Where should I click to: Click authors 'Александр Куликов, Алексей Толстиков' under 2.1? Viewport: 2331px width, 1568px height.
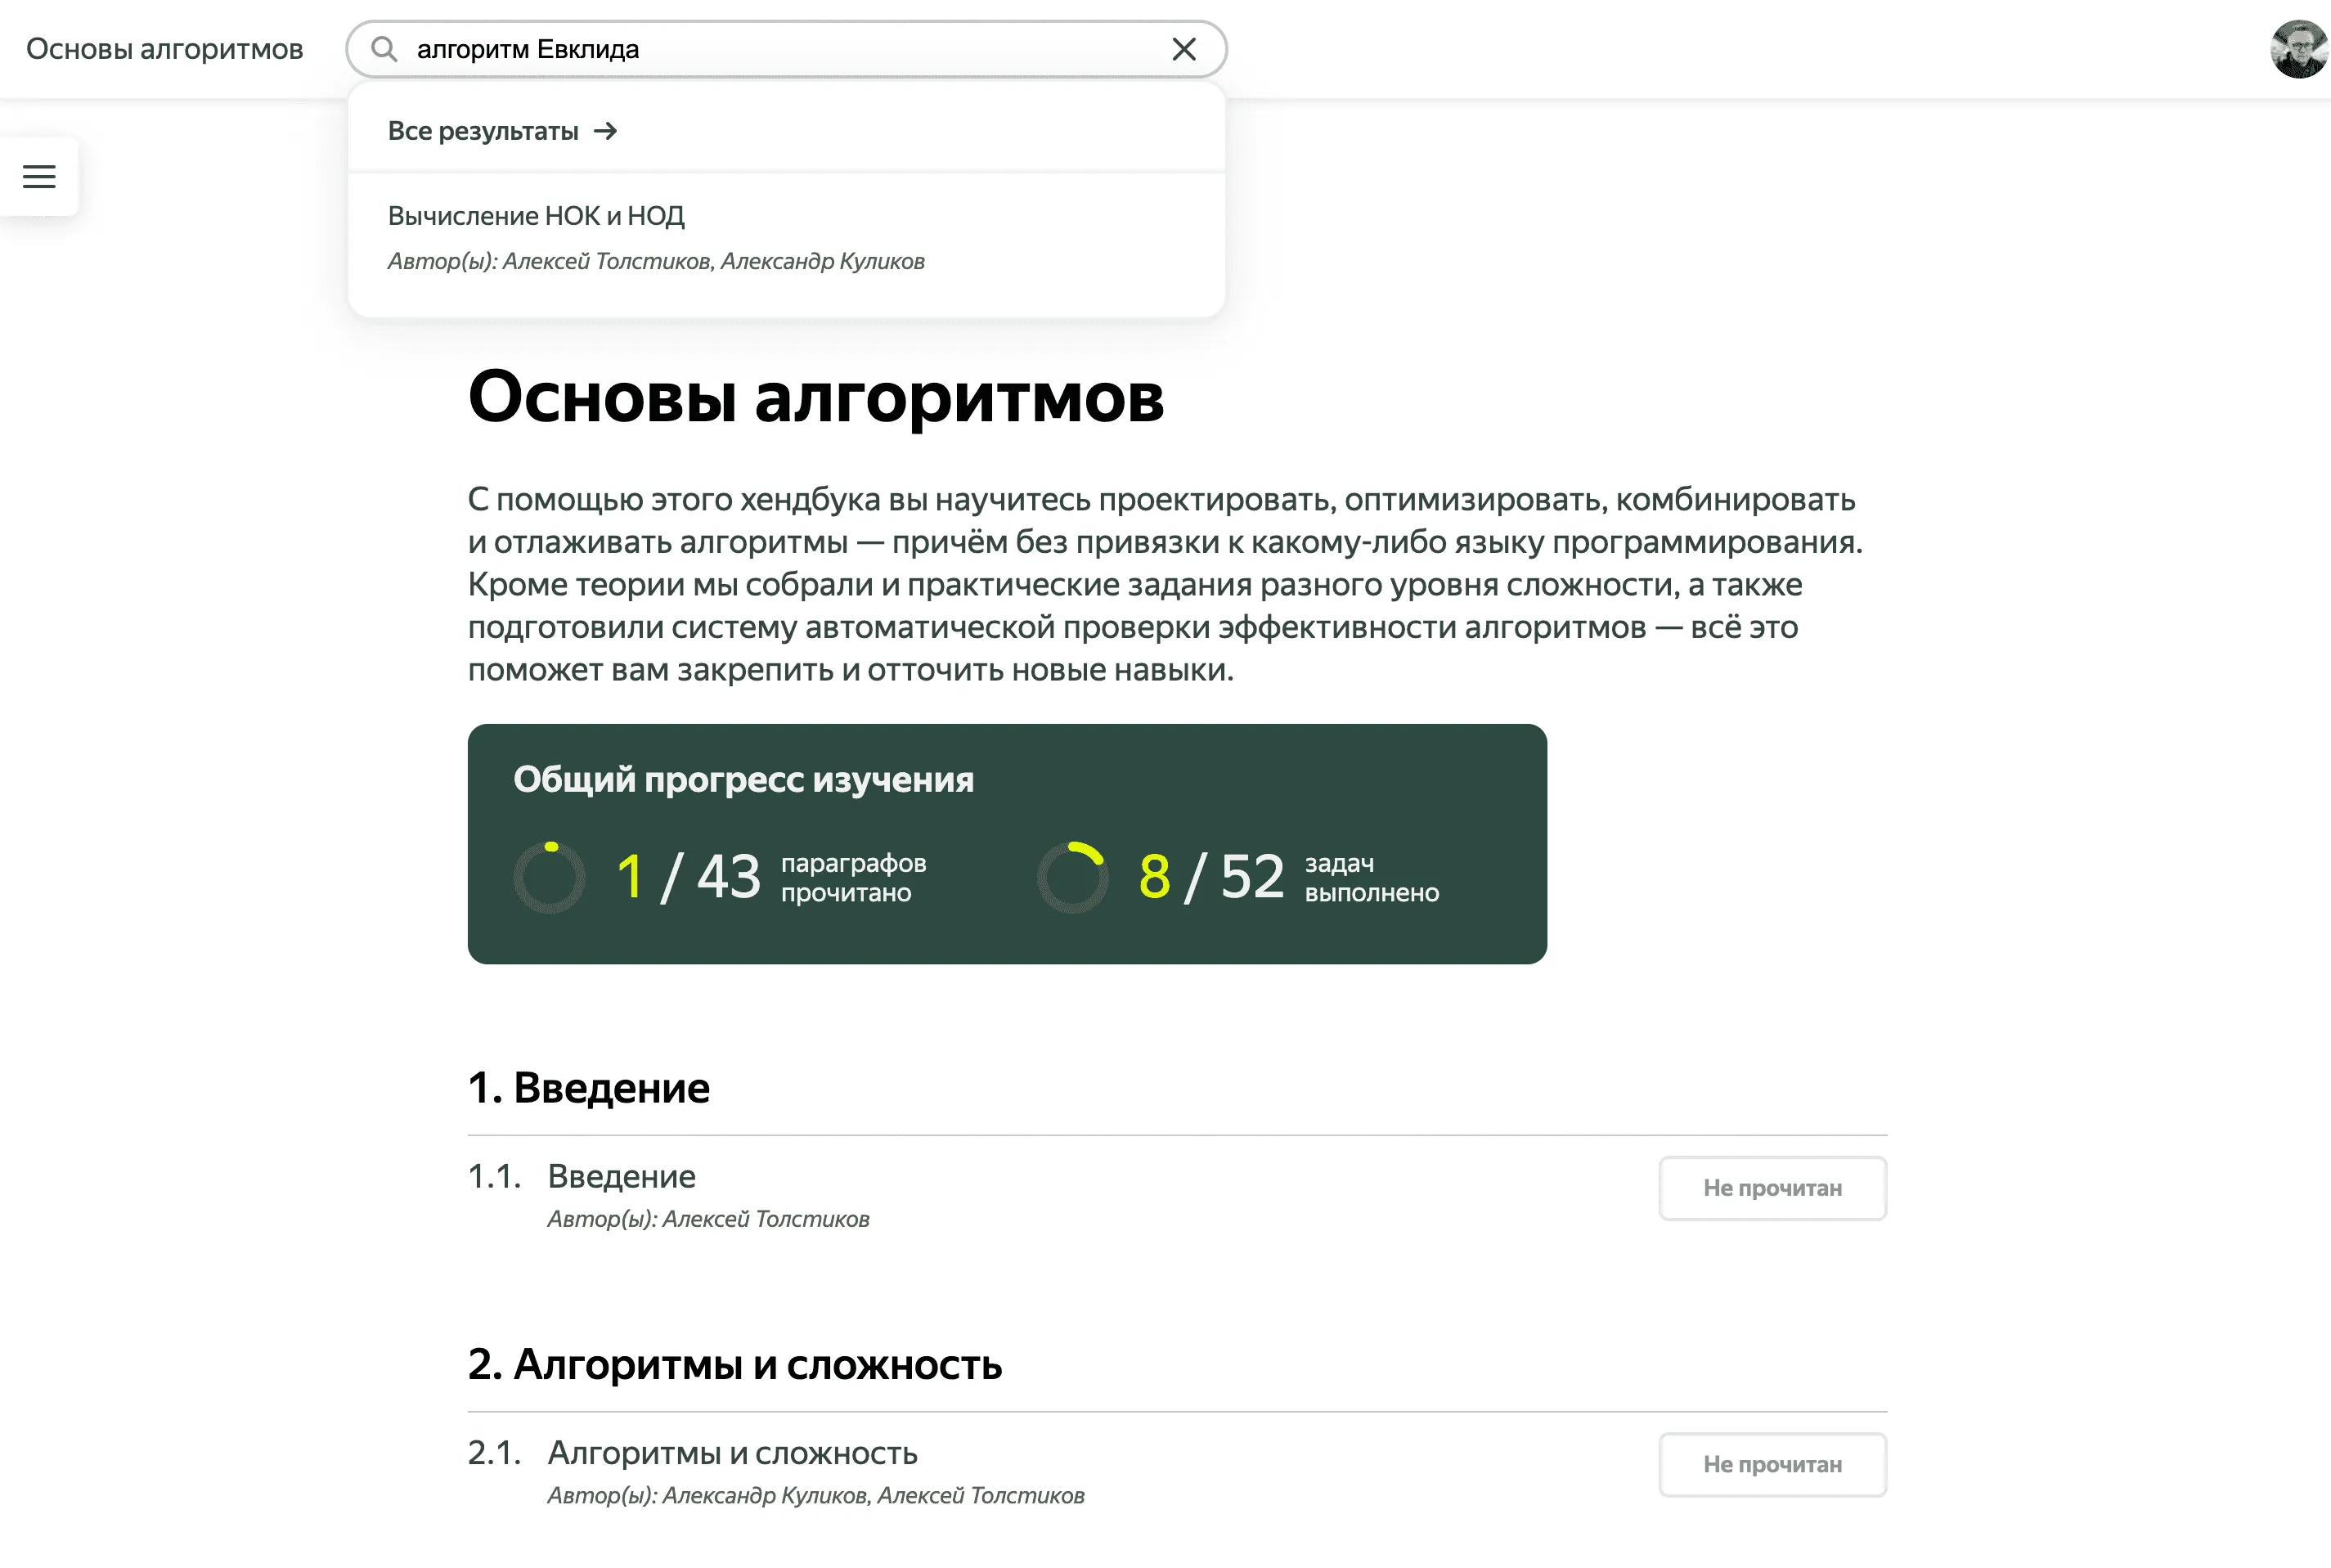tap(815, 1496)
